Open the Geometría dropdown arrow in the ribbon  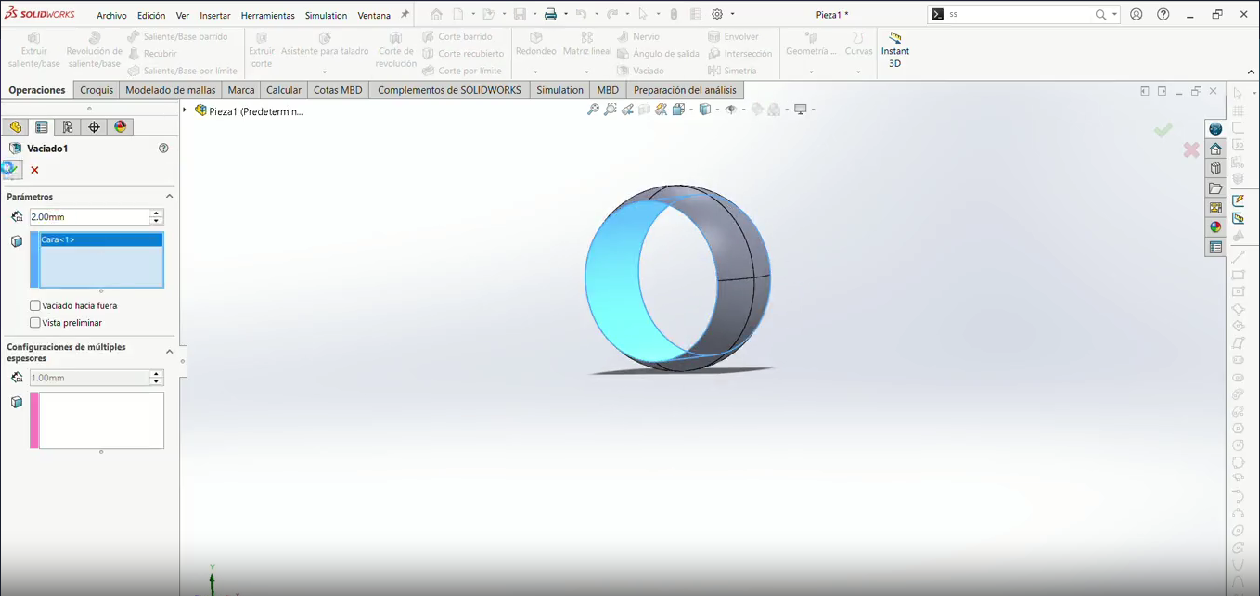[811, 72]
